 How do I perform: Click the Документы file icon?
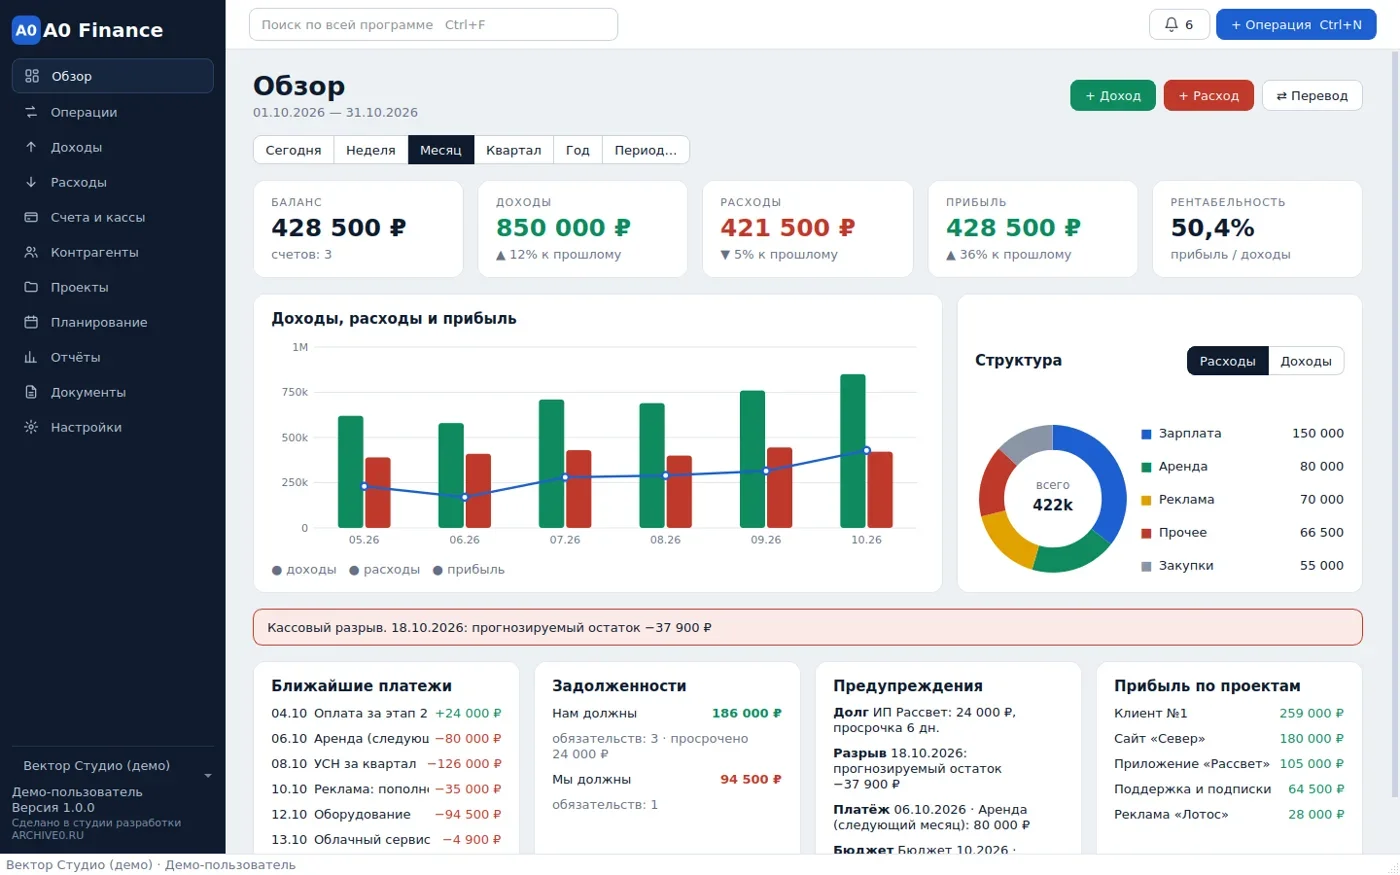coord(31,392)
